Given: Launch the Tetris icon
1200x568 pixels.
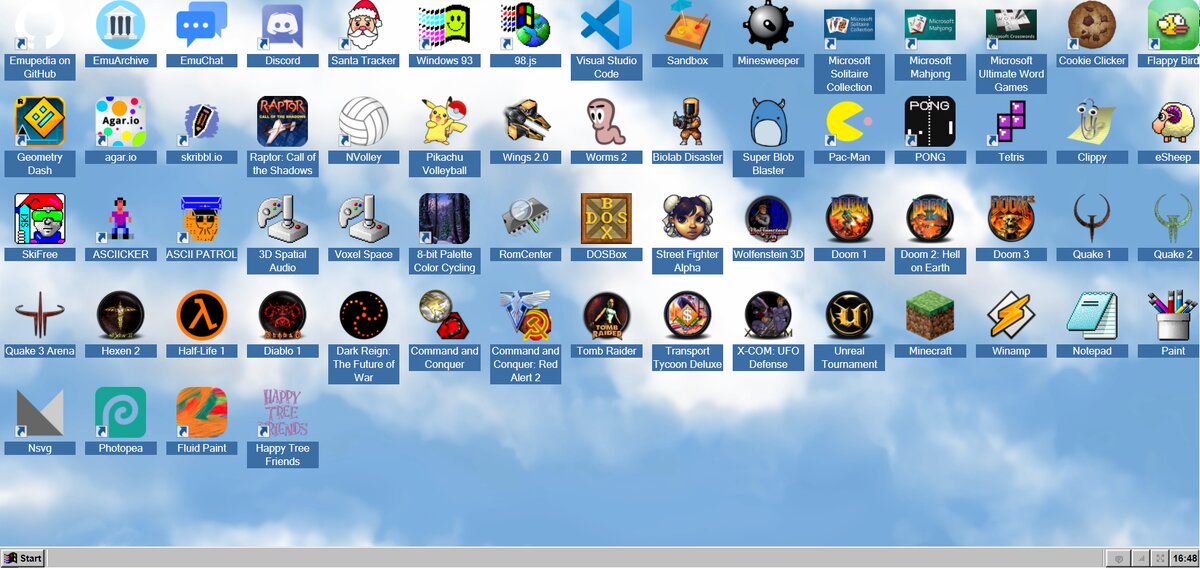Looking at the screenshot, I should [1011, 121].
